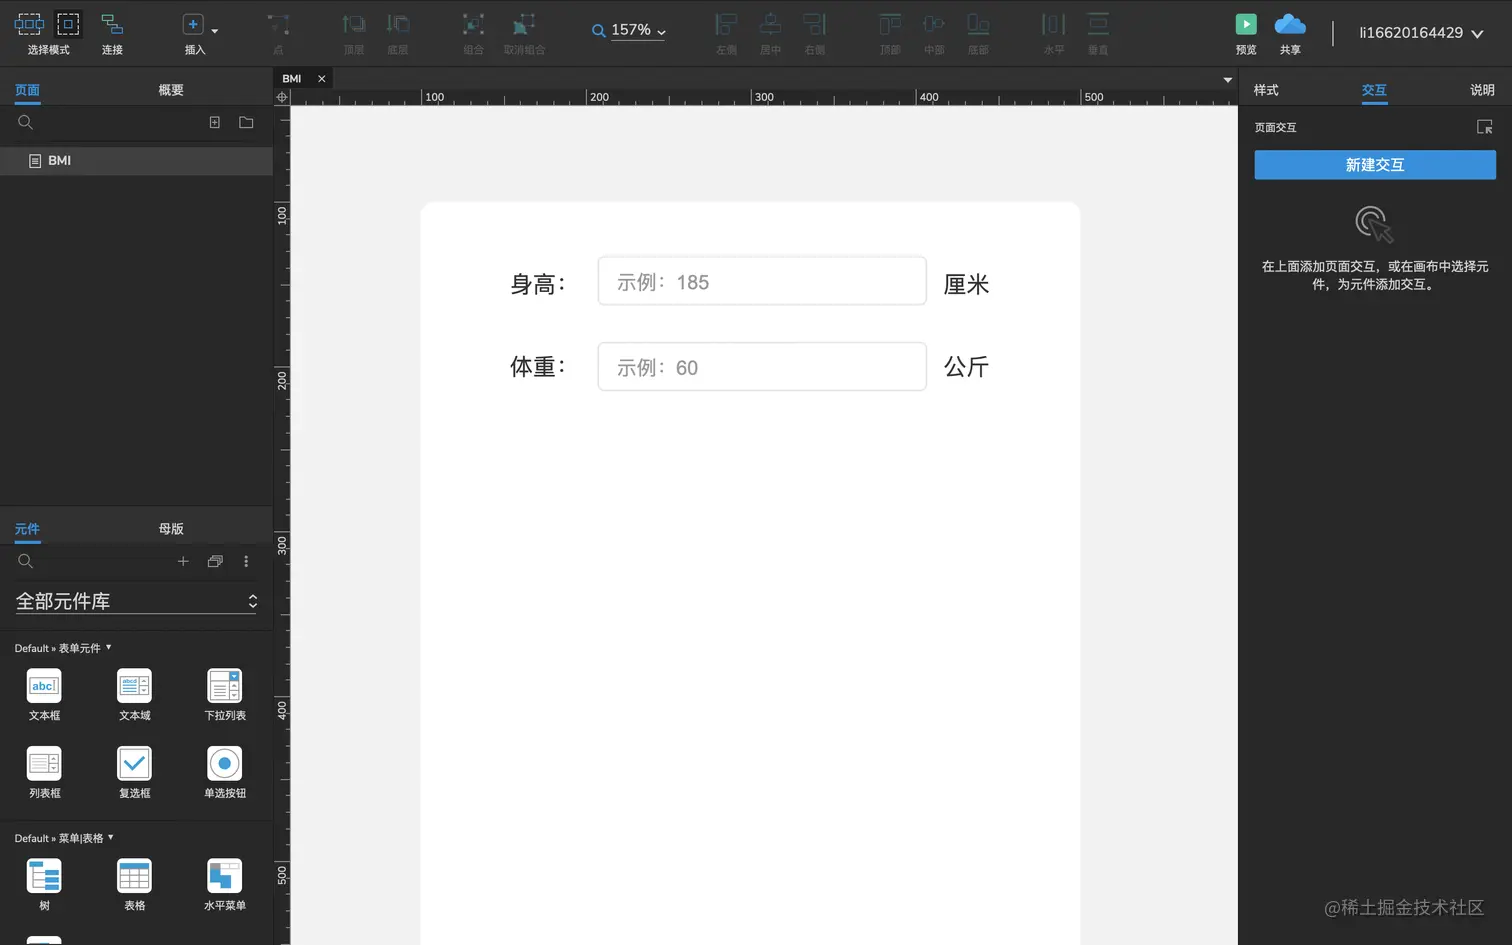The height and width of the screenshot is (945, 1512).
Task: Select the 水平菜单 horizontal menu widget
Action: click(x=224, y=885)
